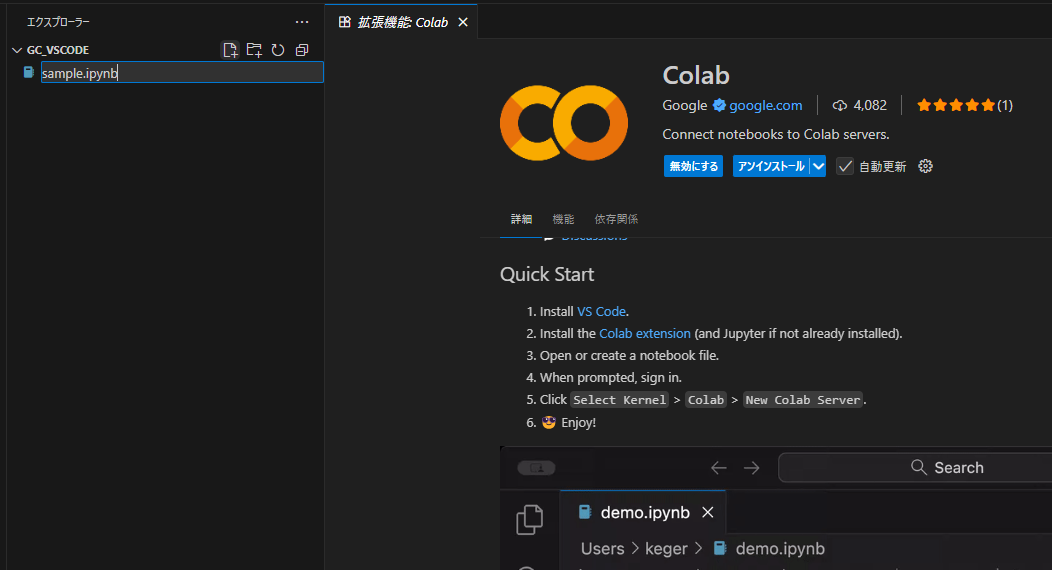1052x570 pixels.
Task: Click the New Folder icon in Explorer
Action: pyautogui.click(x=254, y=50)
